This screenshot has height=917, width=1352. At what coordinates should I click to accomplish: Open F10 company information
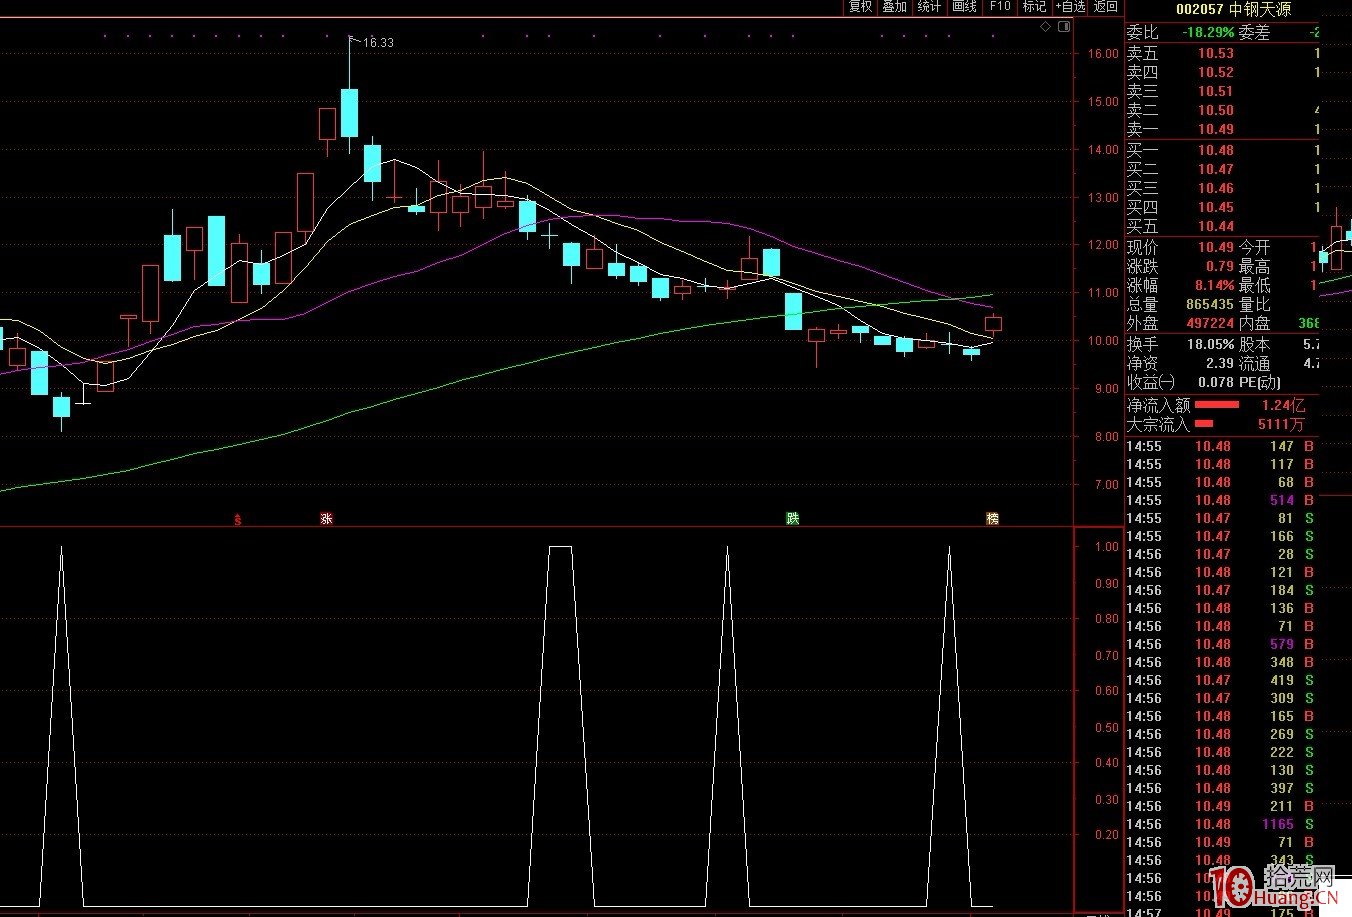click(x=999, y=7)
